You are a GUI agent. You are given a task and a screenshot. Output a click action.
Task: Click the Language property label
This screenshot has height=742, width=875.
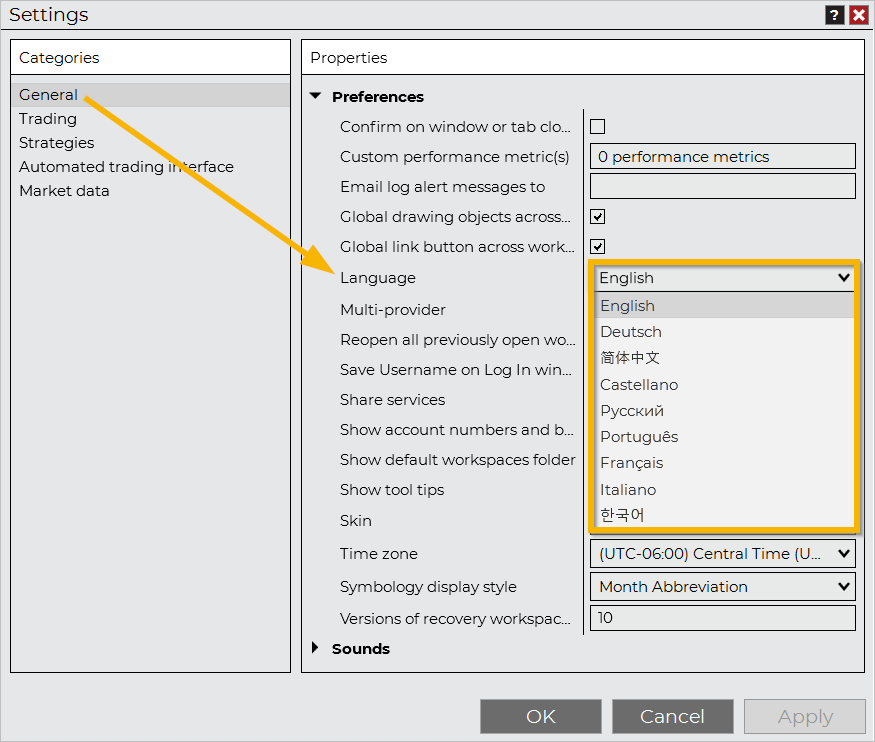378,278
